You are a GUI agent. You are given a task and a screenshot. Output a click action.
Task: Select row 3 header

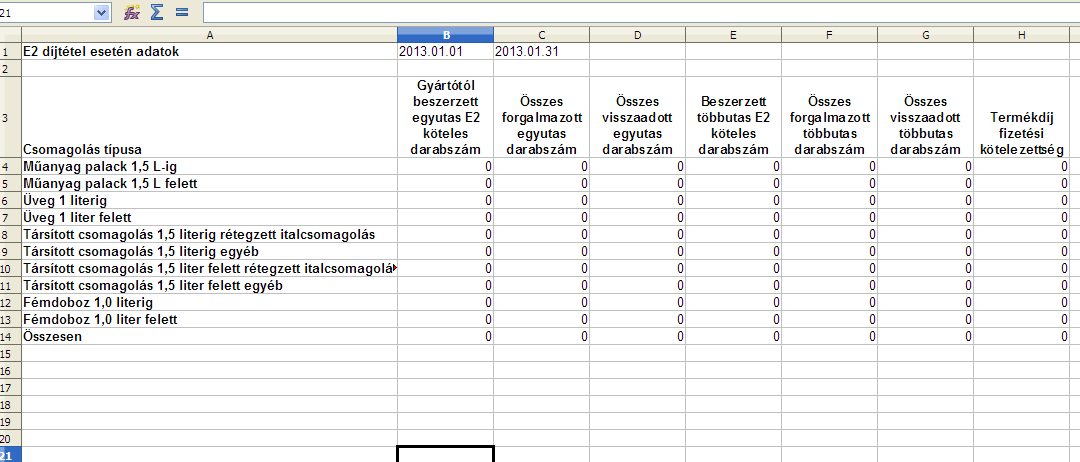point(10,118)
